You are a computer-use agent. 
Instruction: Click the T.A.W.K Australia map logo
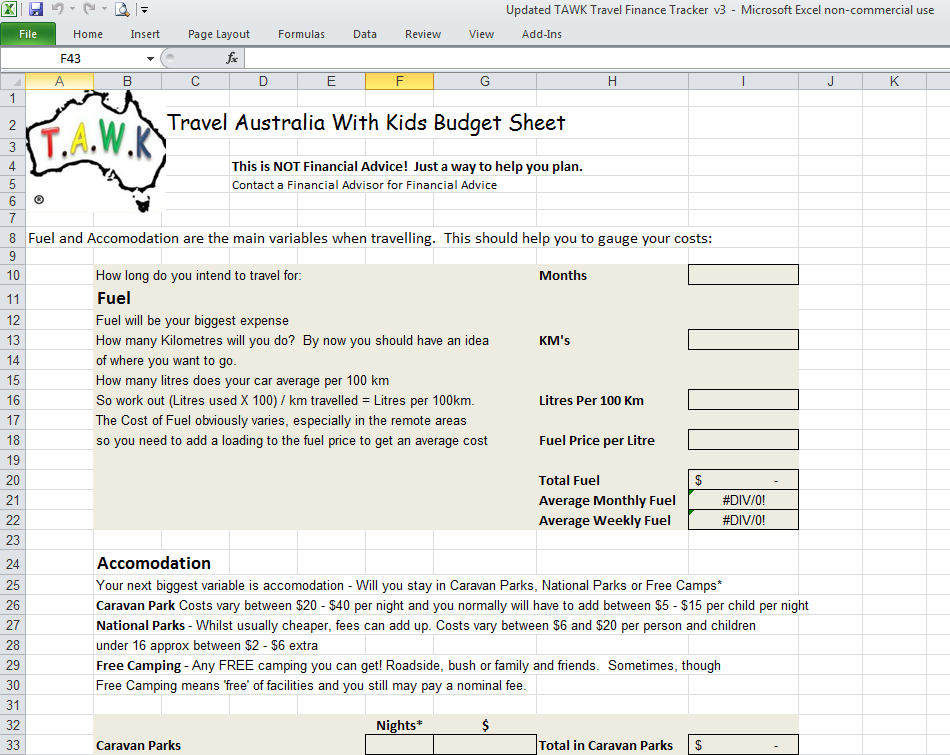[95, 148]
